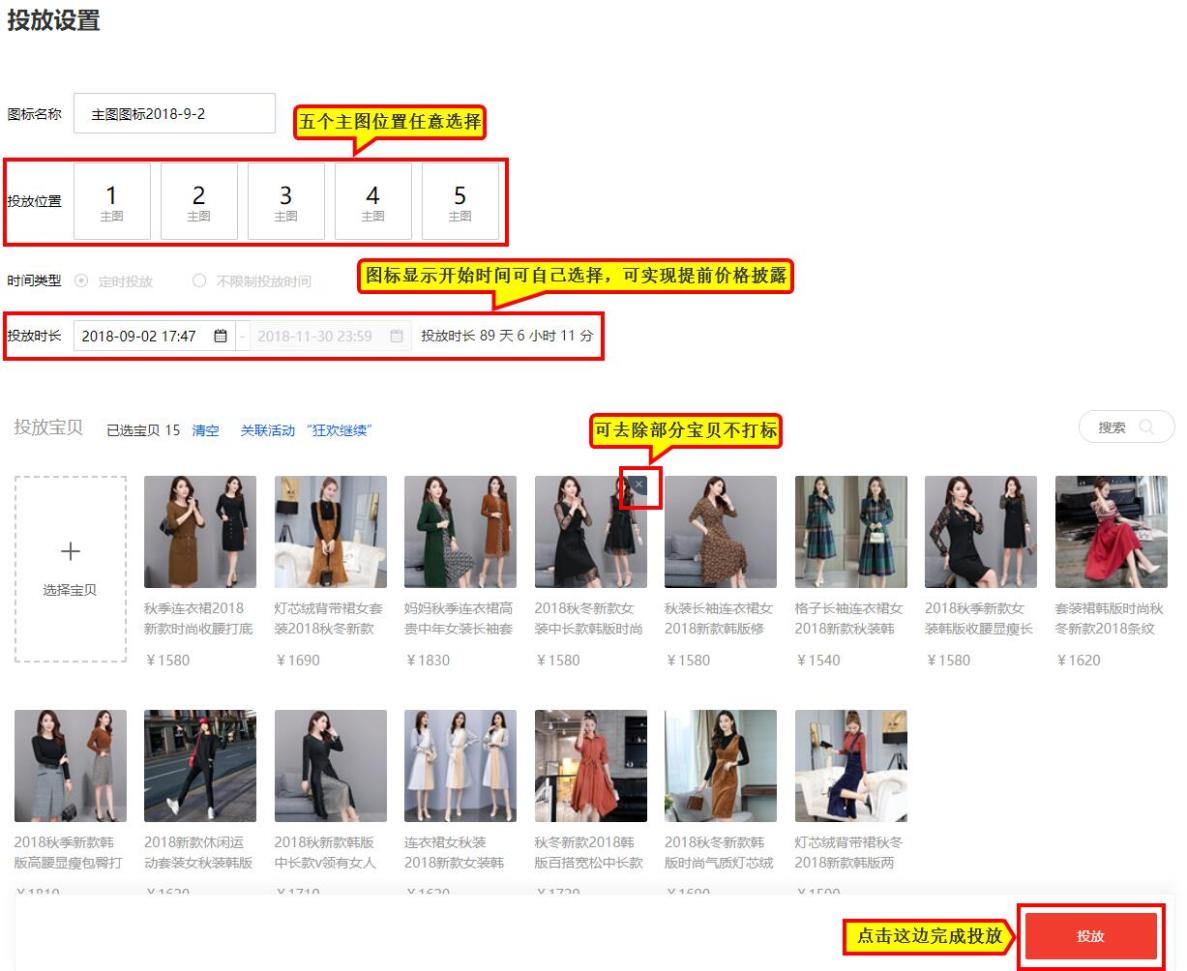
Task: Click the search magnifier icon
Action: pos(1147,428)
